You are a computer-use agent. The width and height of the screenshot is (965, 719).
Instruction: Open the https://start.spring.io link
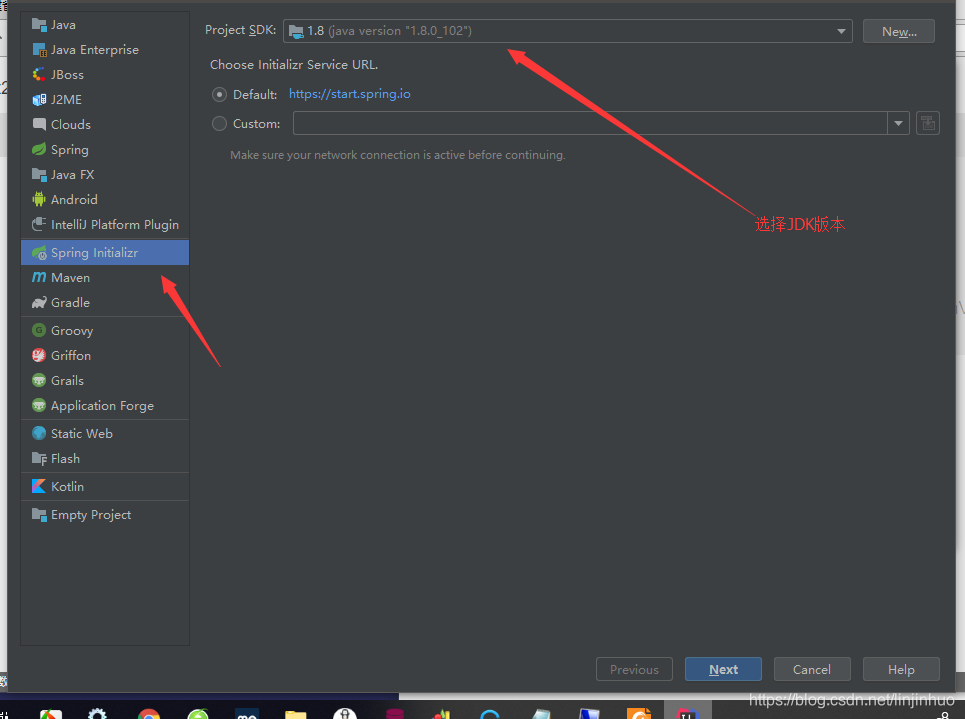pos(350,94)
